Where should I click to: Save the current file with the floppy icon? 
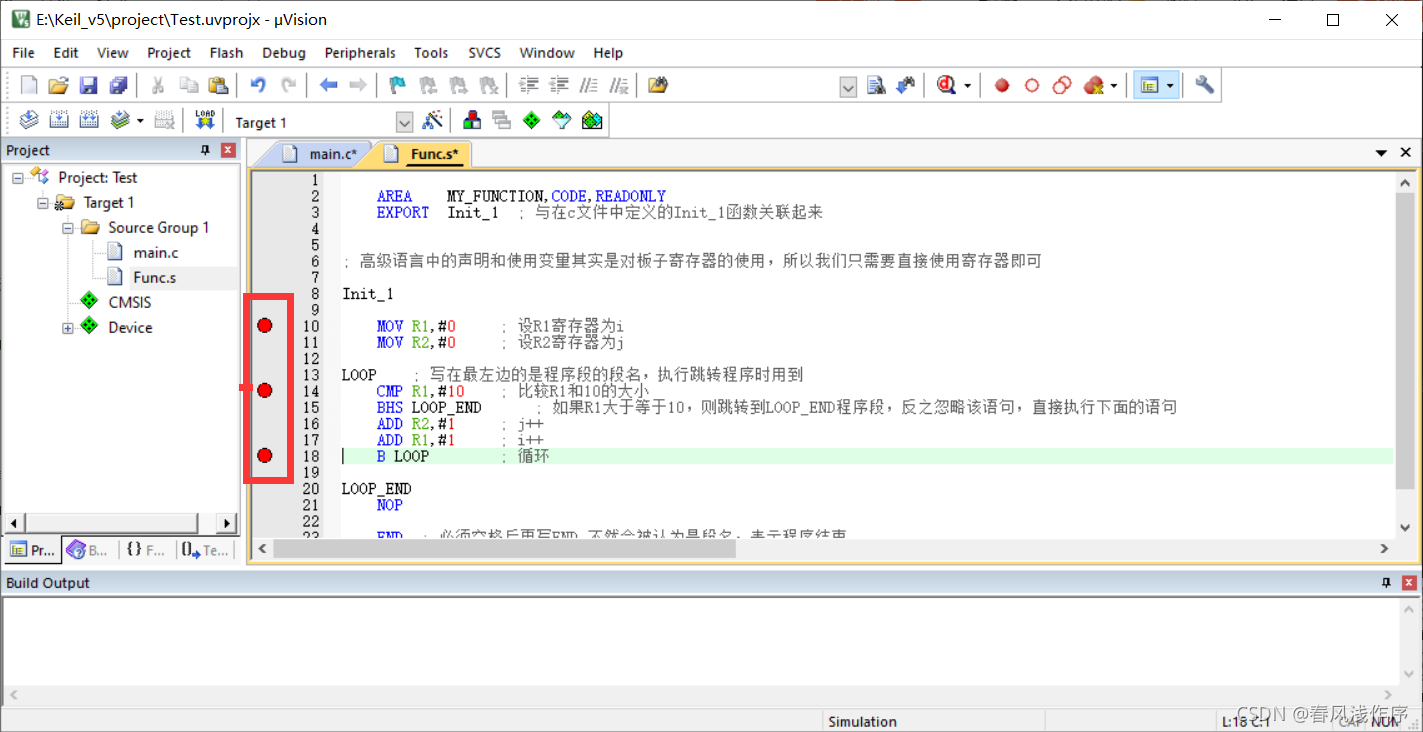[x=89, y=85]
